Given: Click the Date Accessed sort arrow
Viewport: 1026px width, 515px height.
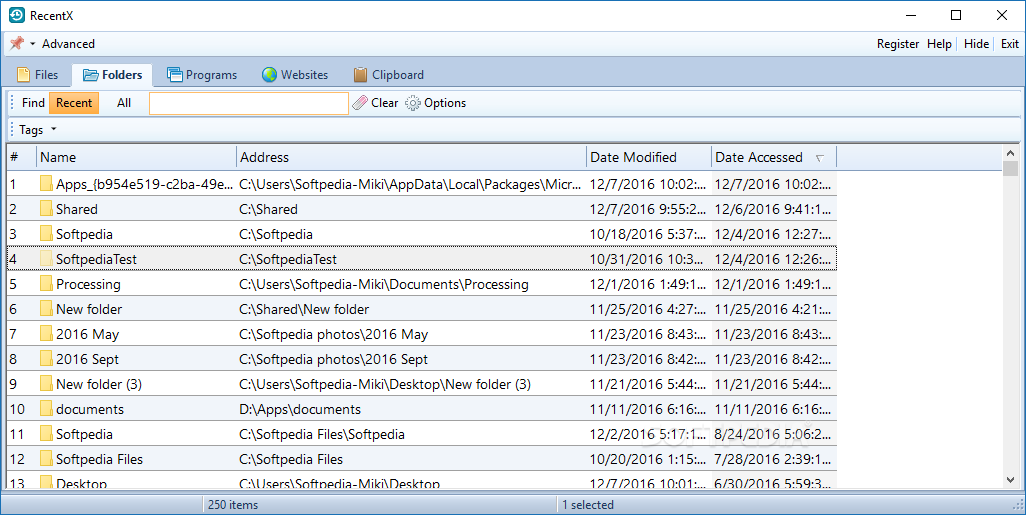Looking at the screenshot, I should click(x=819, y=158).
